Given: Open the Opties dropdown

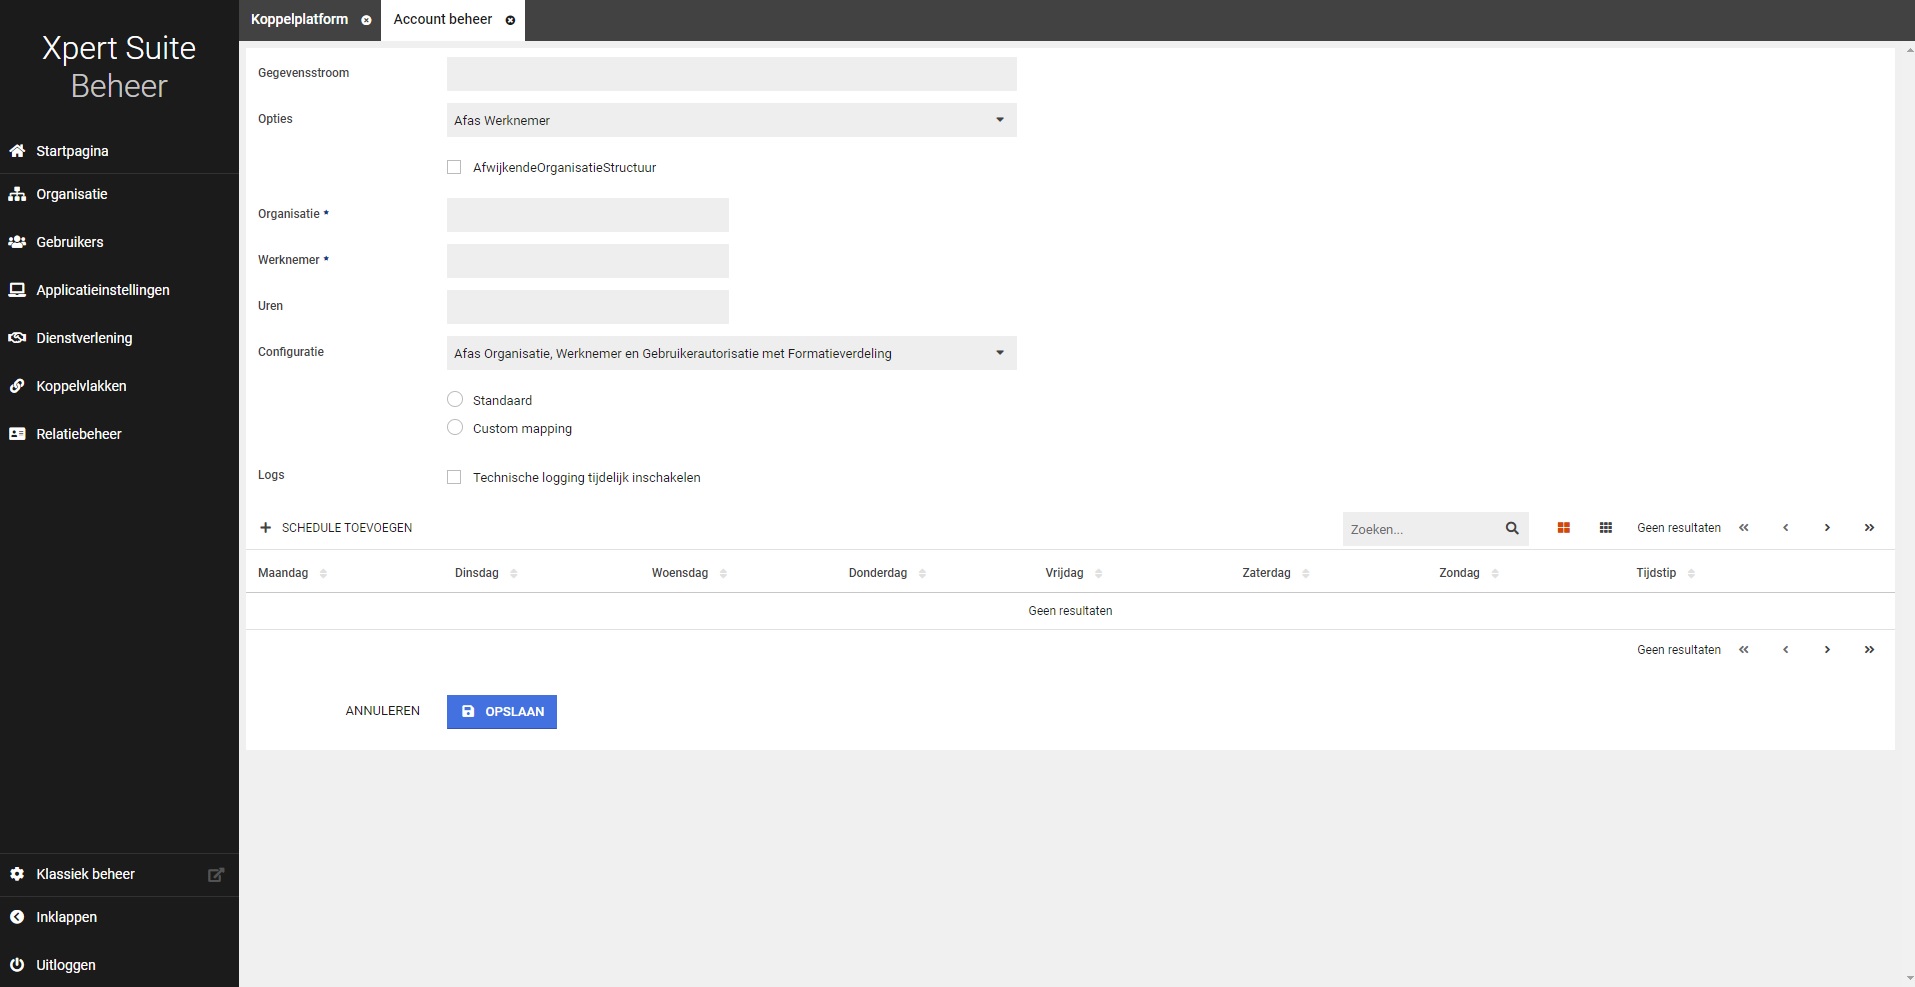Looking at the screenshot, I should coord(731,120).
